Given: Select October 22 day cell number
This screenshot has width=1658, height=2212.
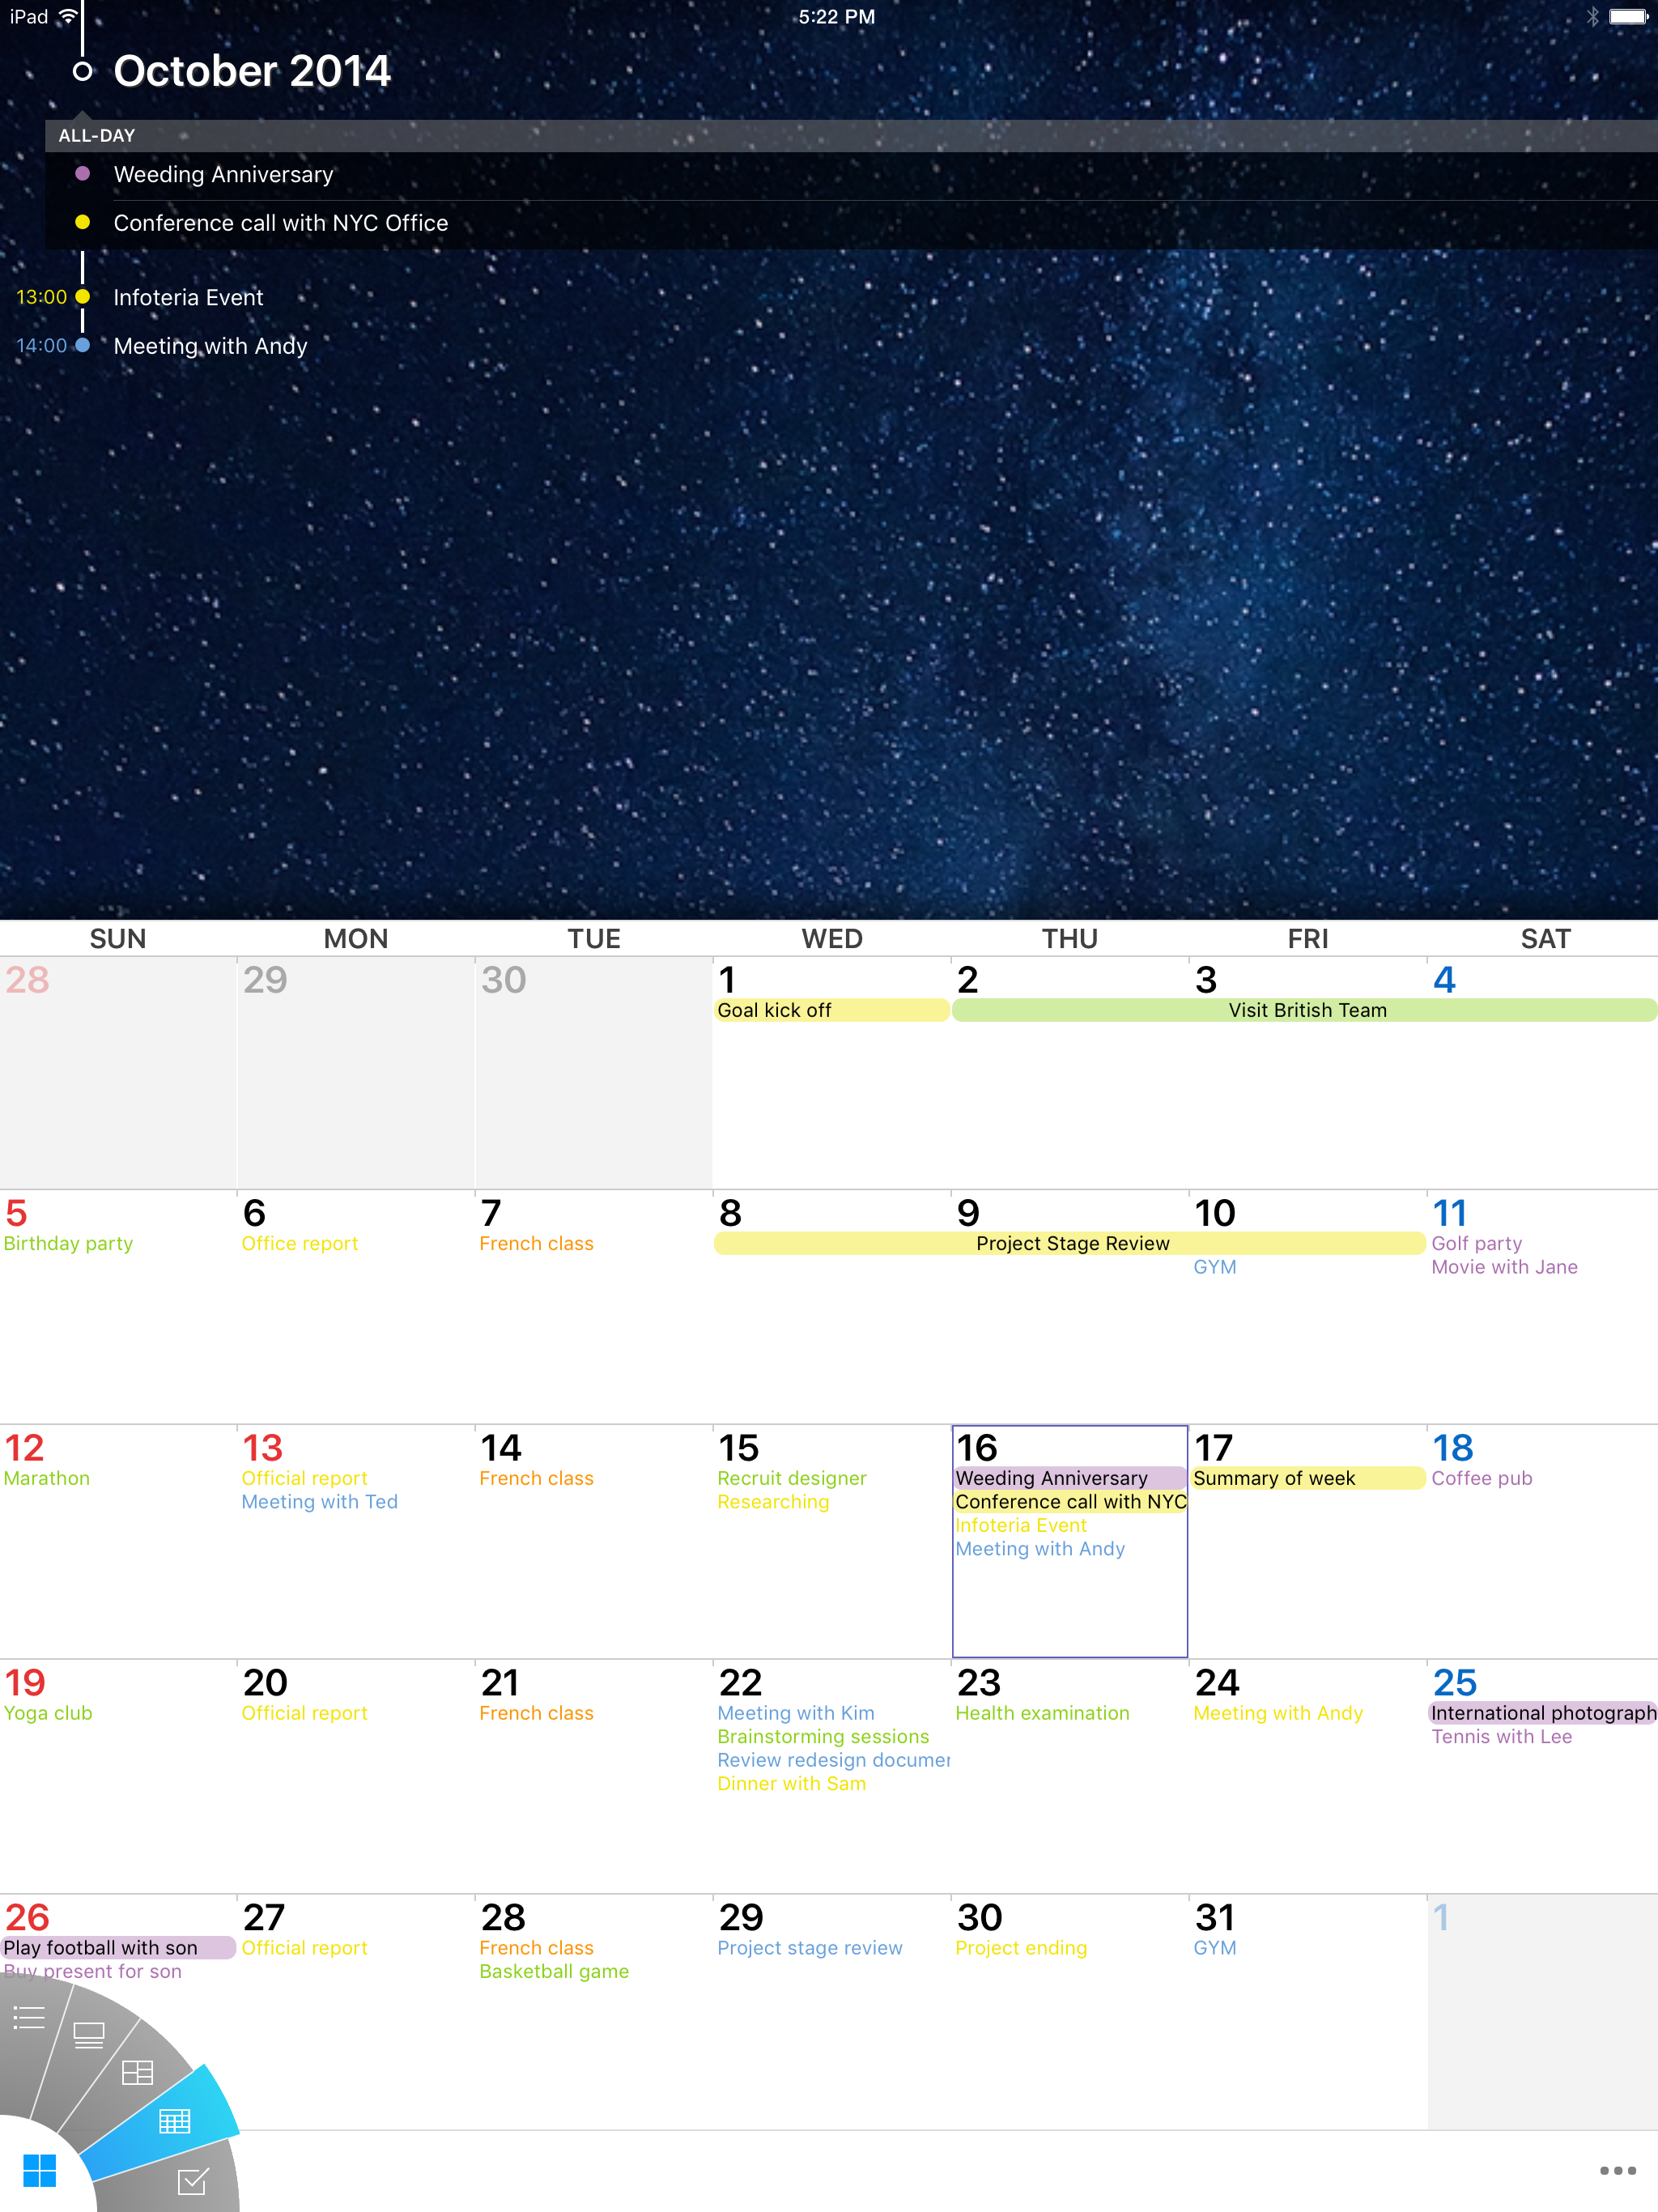Looking at the screenshot, I should [x=741, y=1682].
